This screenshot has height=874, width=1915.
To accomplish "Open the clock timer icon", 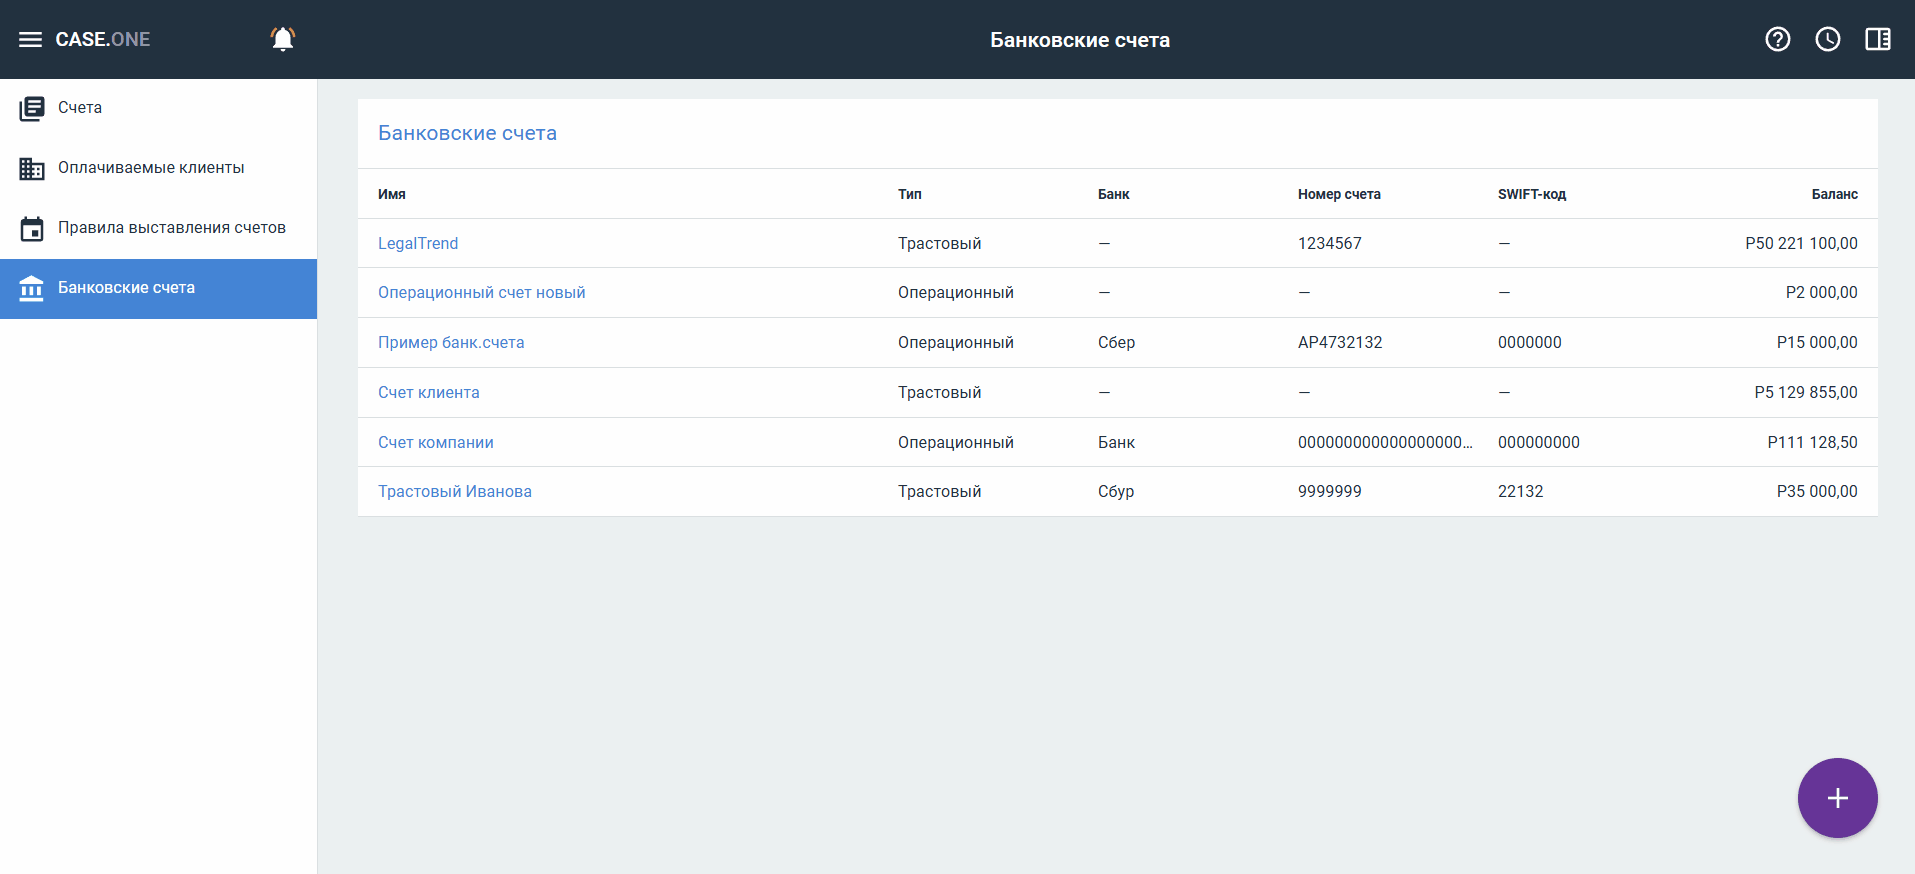I will click(x=1827, y=39).
